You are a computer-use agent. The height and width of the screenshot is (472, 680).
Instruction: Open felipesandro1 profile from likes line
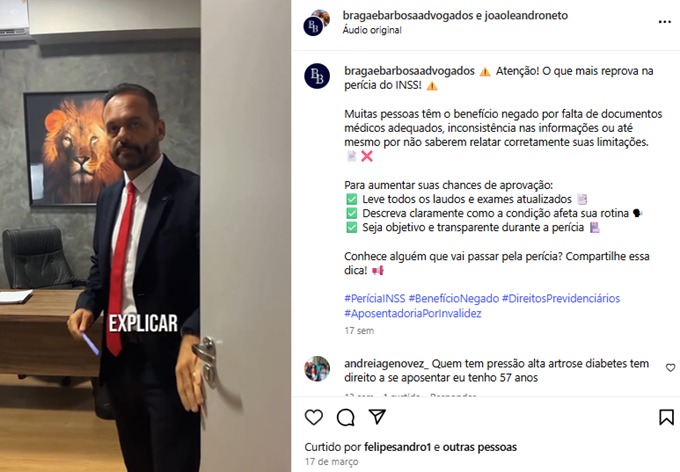click(398, 447)
